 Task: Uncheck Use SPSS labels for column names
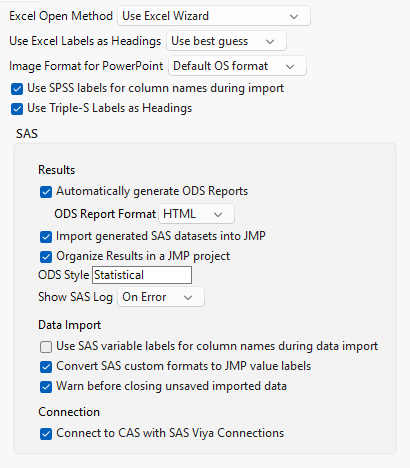click(17, 89)
